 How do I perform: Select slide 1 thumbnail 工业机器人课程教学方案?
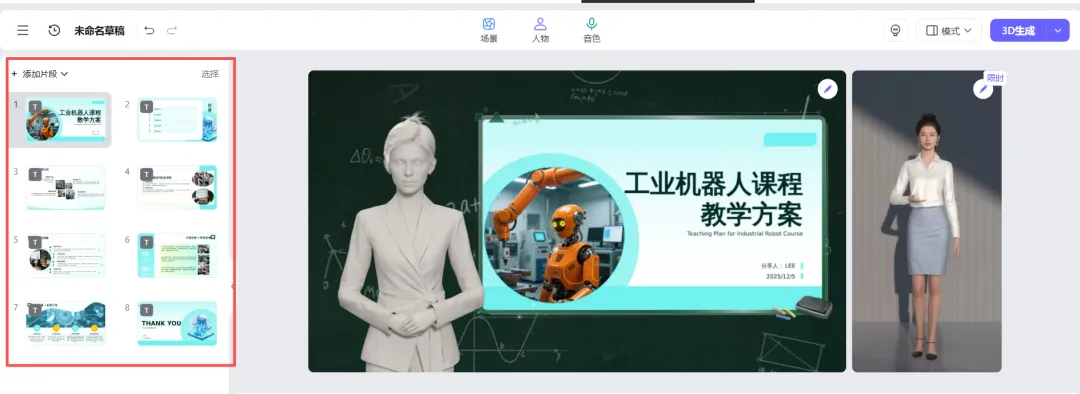(x=65, y=119)
